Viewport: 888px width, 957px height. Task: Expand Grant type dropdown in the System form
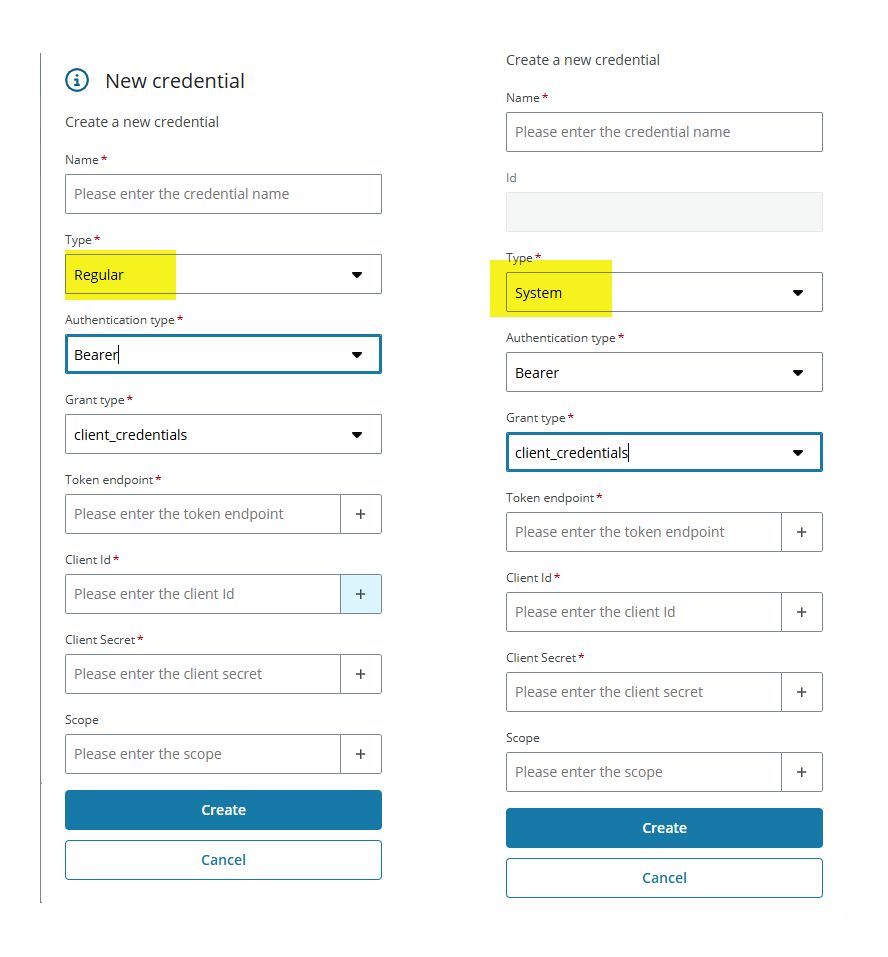coord(664,452)
